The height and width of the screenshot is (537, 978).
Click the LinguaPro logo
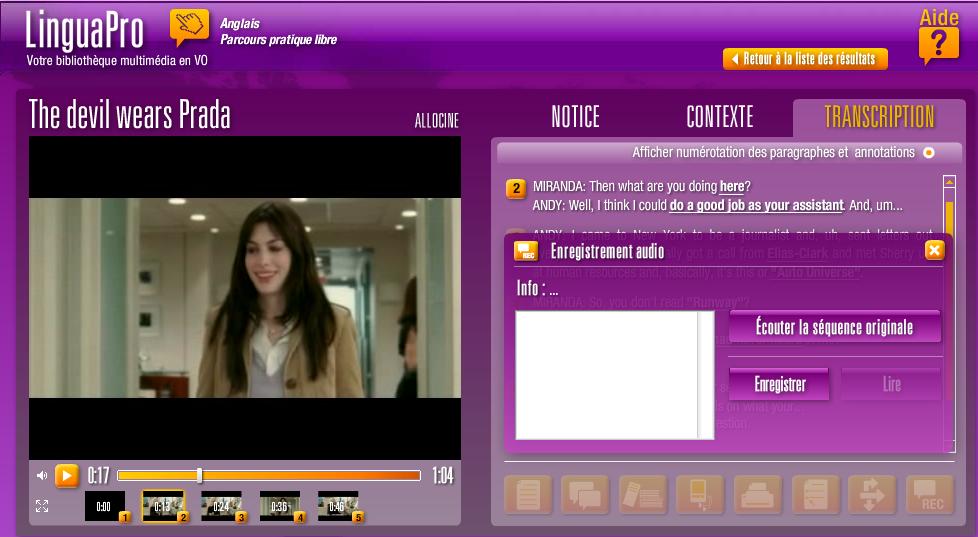point(84,30)
